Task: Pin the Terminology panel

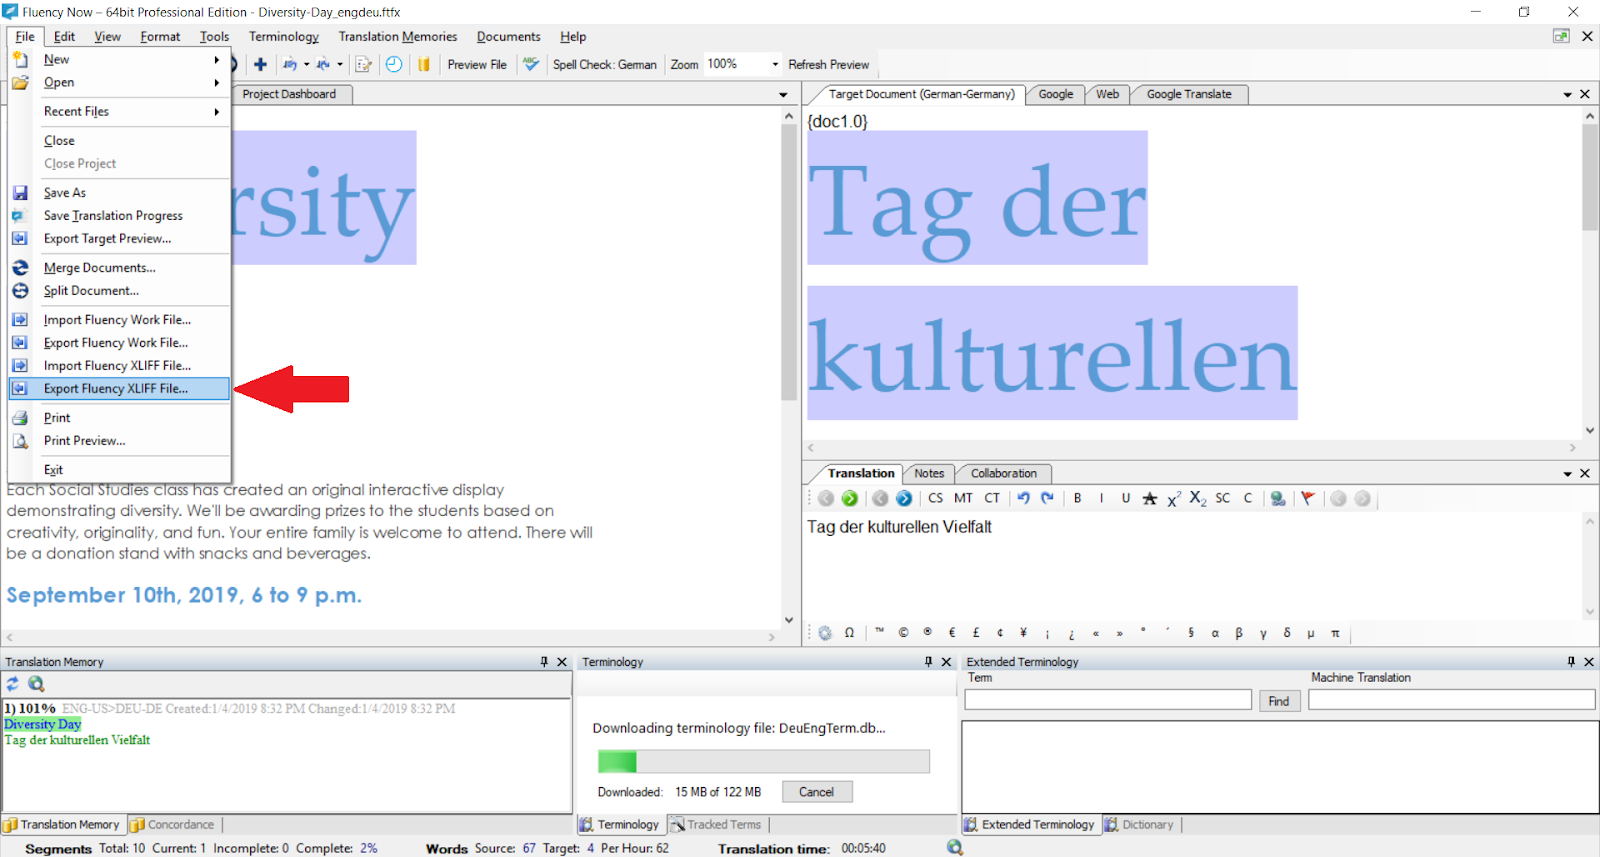Action: coord(928,662)
